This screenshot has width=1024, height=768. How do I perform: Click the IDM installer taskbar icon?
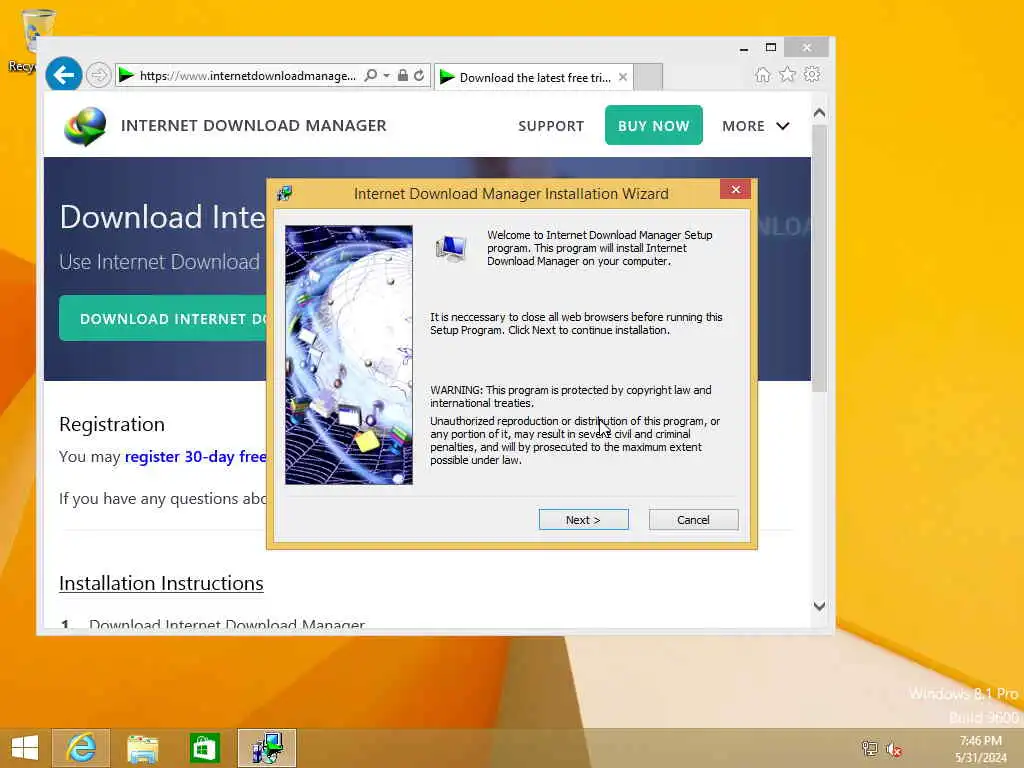(x=267, y=748)
